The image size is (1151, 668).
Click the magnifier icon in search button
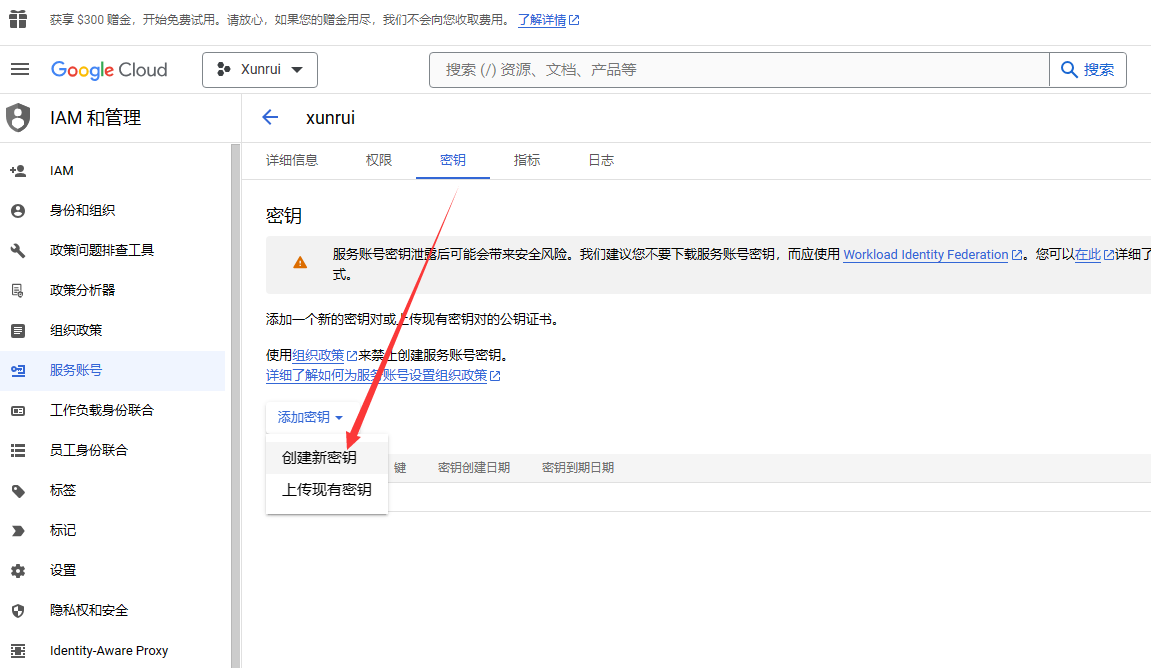click(x=1069, y=70)
